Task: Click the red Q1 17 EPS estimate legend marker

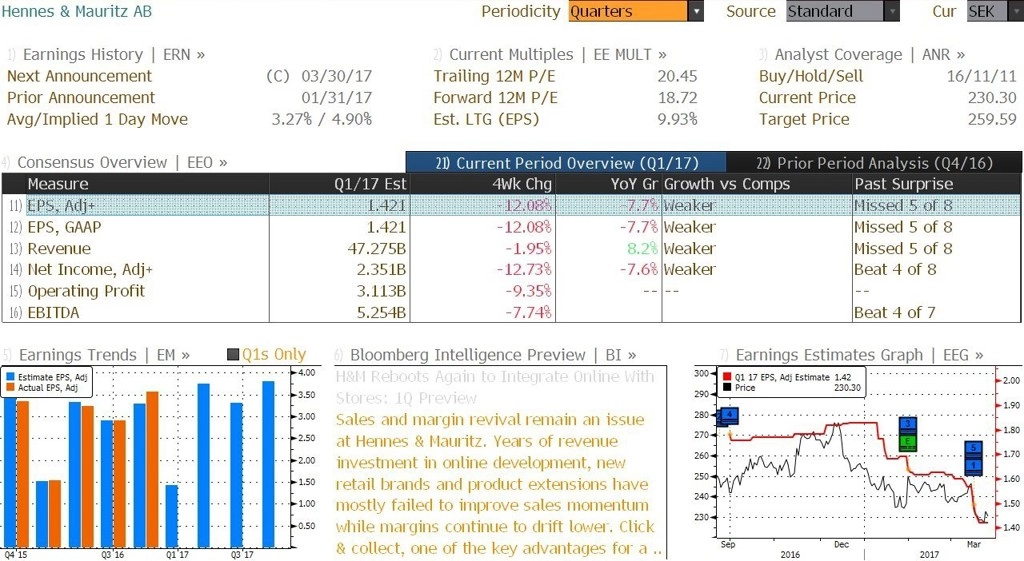Action: (728, 377)
